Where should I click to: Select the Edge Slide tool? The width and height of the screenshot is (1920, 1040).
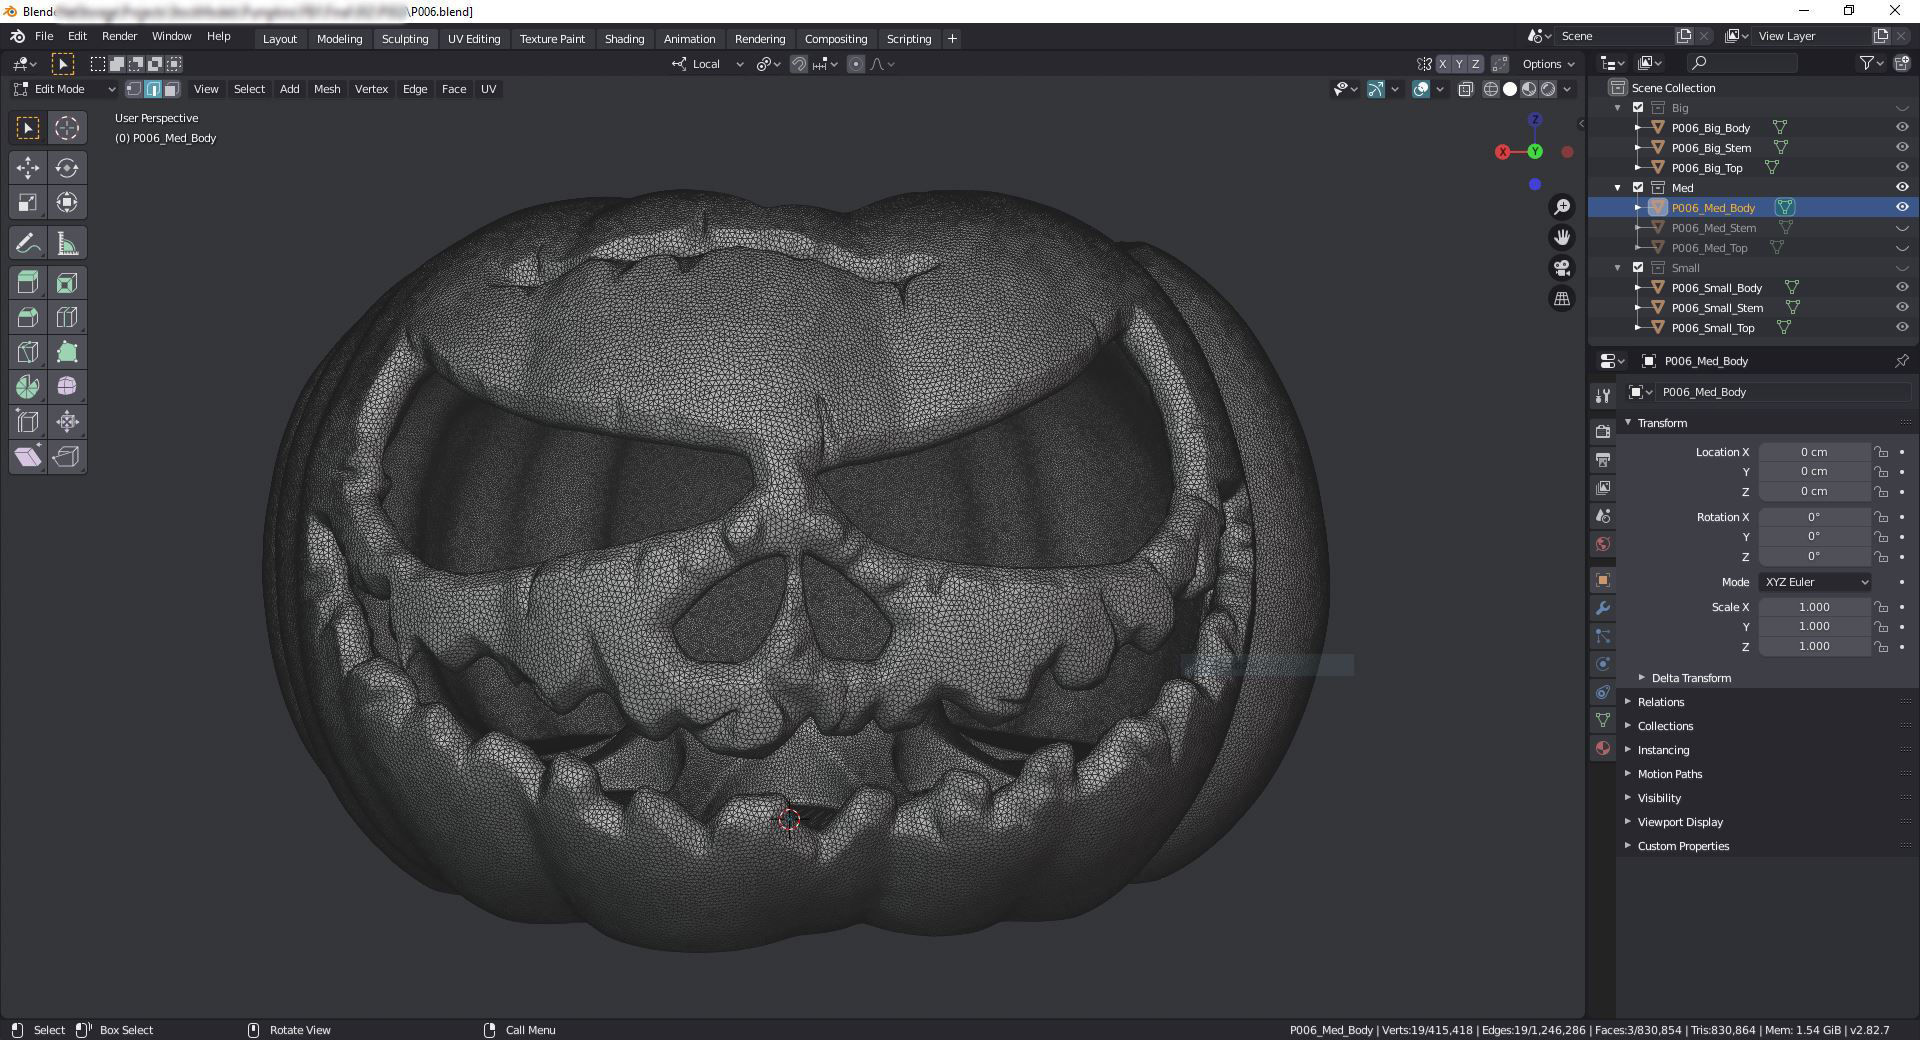click(x=28, y=422)
